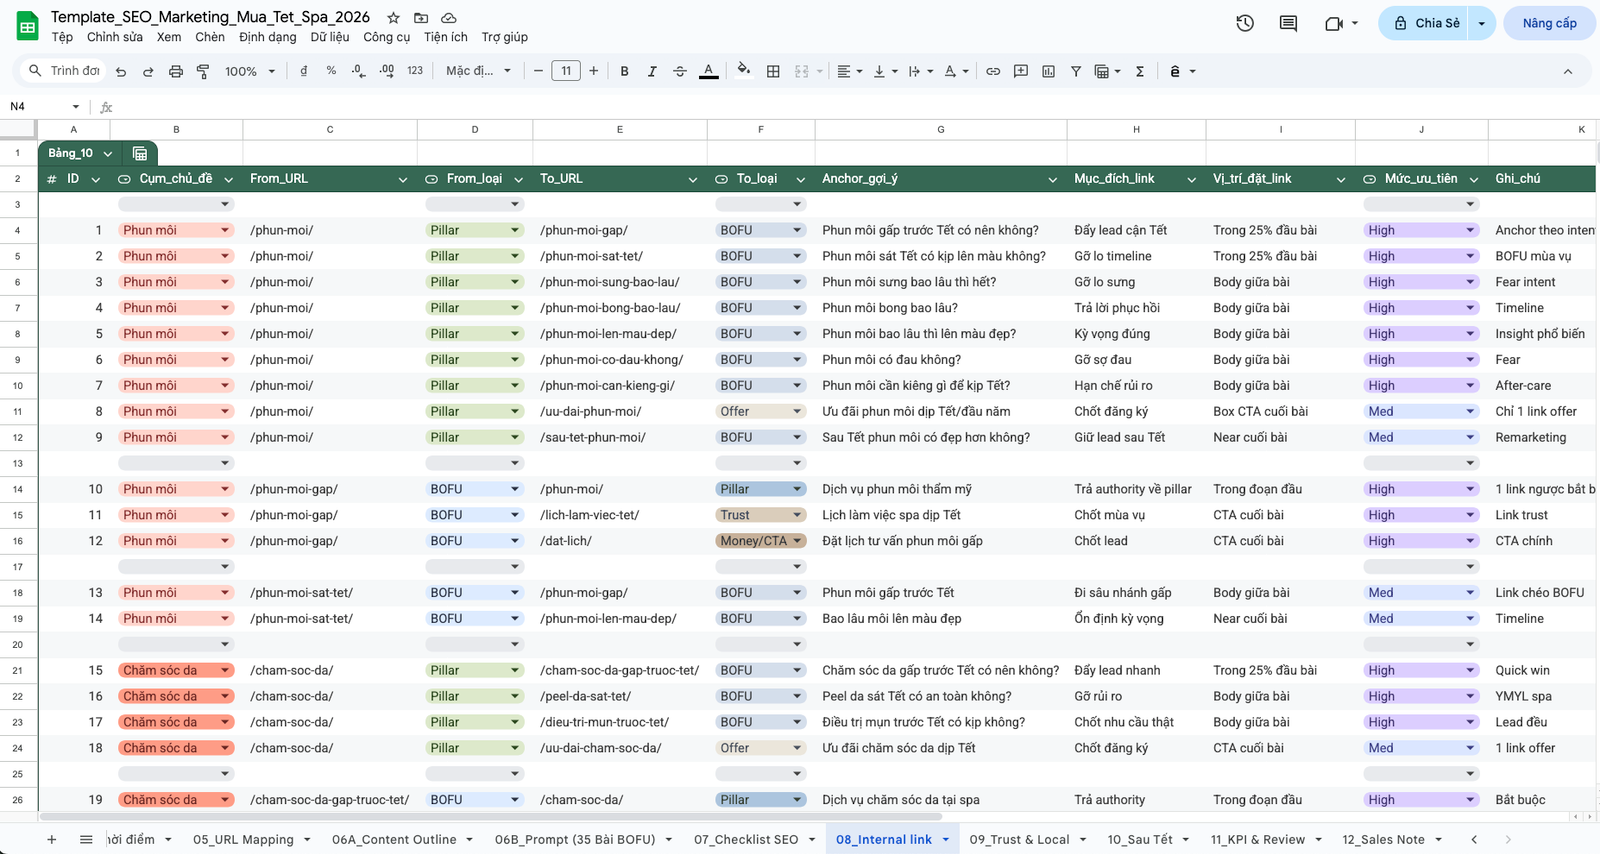Open the Định dạng menu

(x=268, y=37)
